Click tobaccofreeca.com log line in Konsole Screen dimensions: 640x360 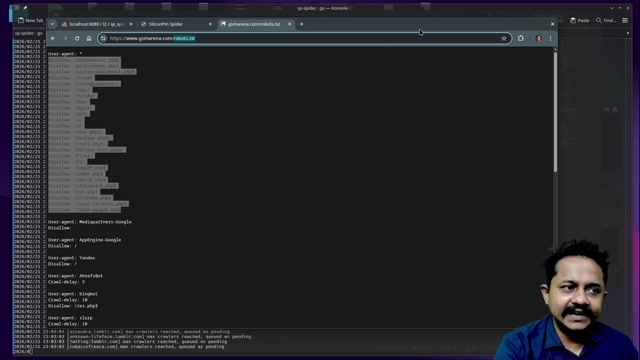[x=119, y=347]
